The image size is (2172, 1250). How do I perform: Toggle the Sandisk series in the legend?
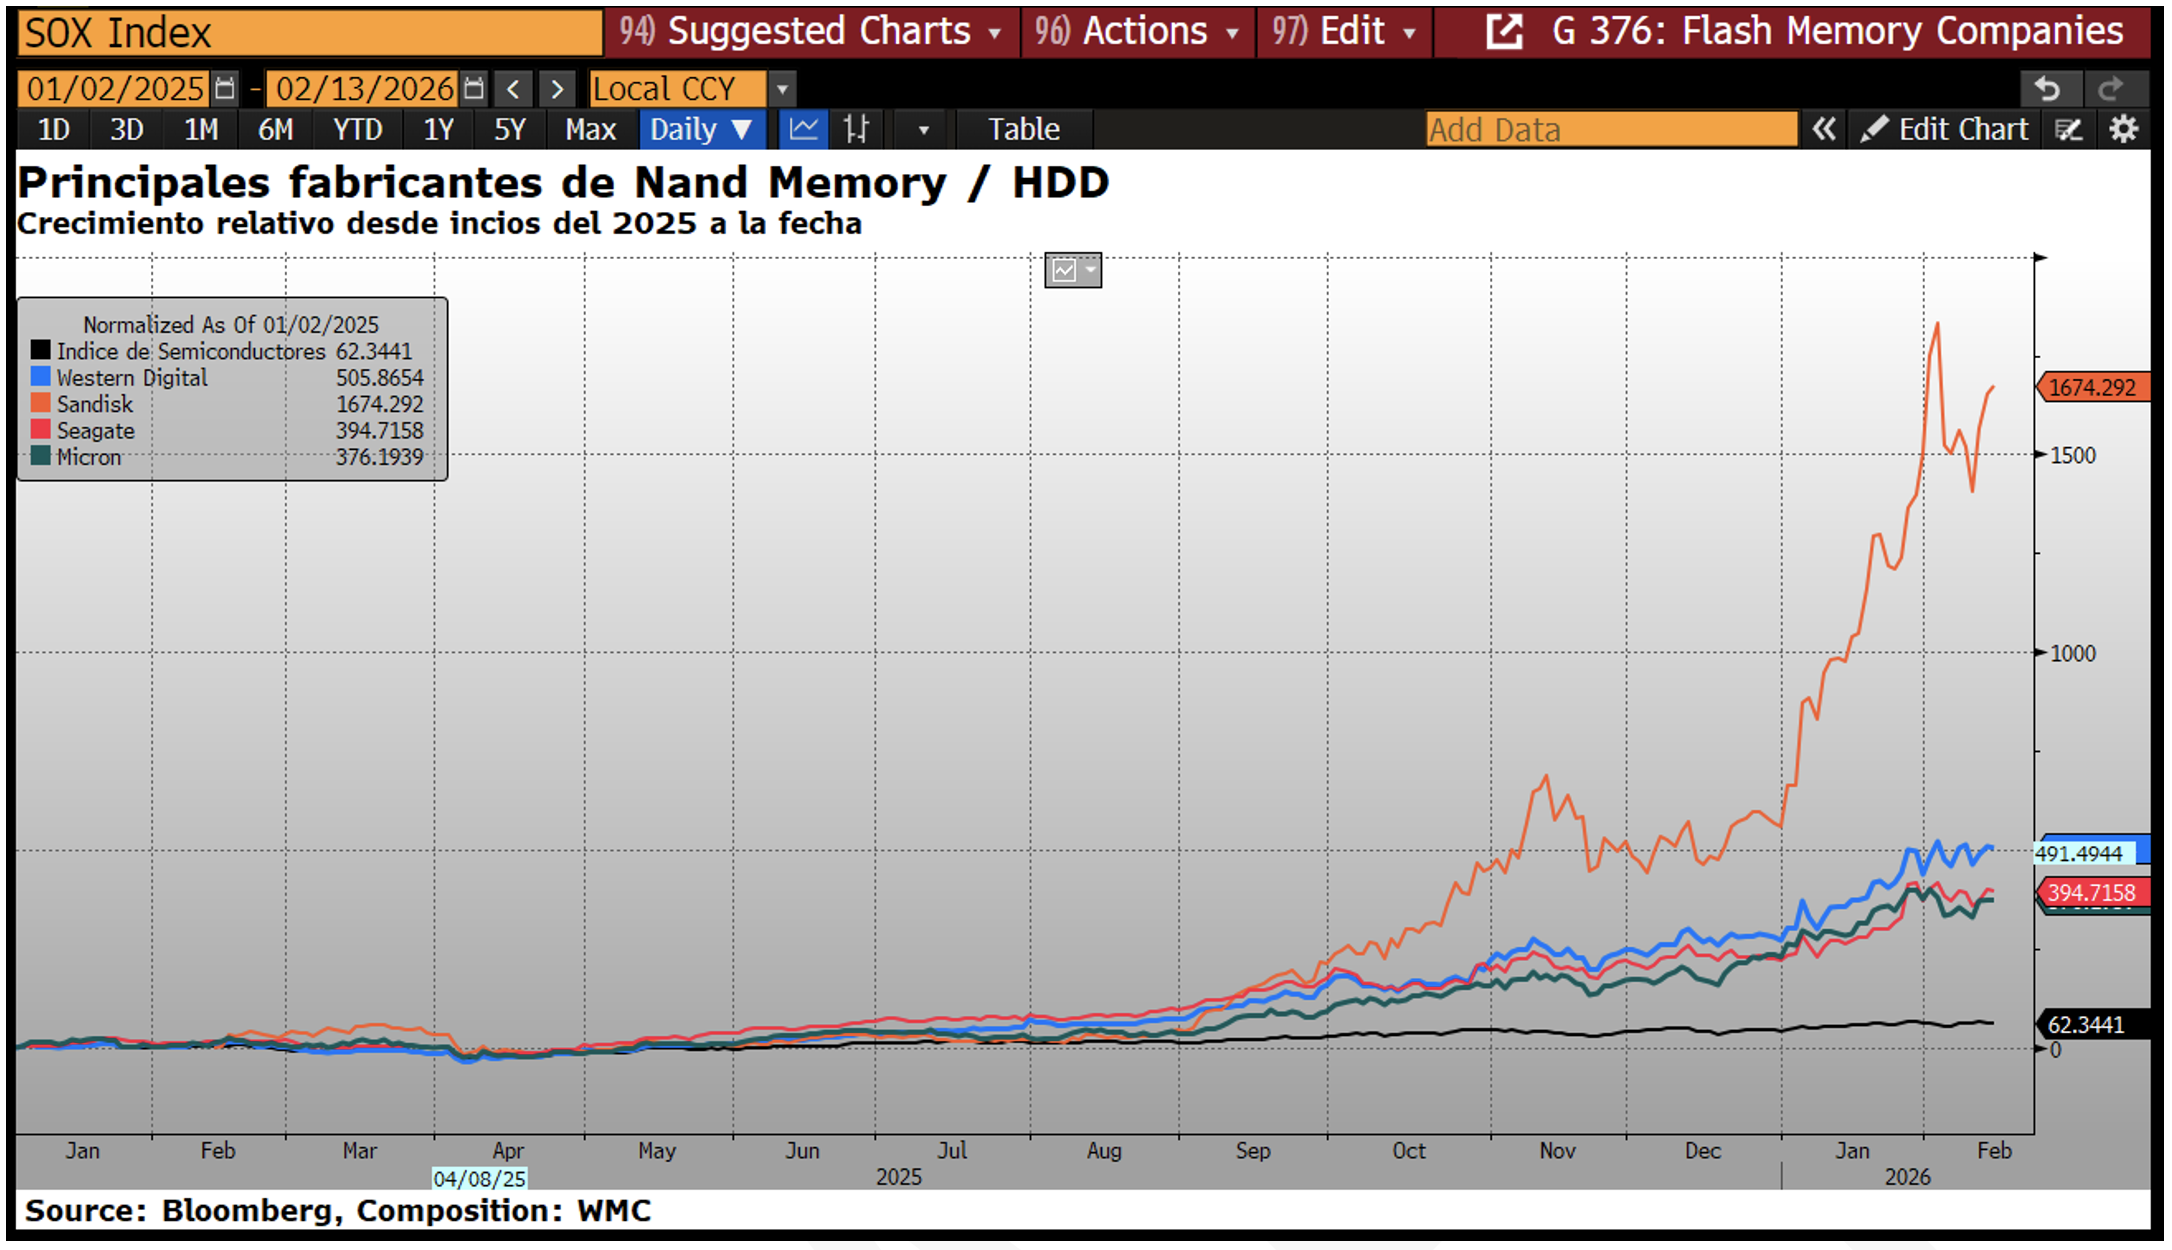point(95,404)
